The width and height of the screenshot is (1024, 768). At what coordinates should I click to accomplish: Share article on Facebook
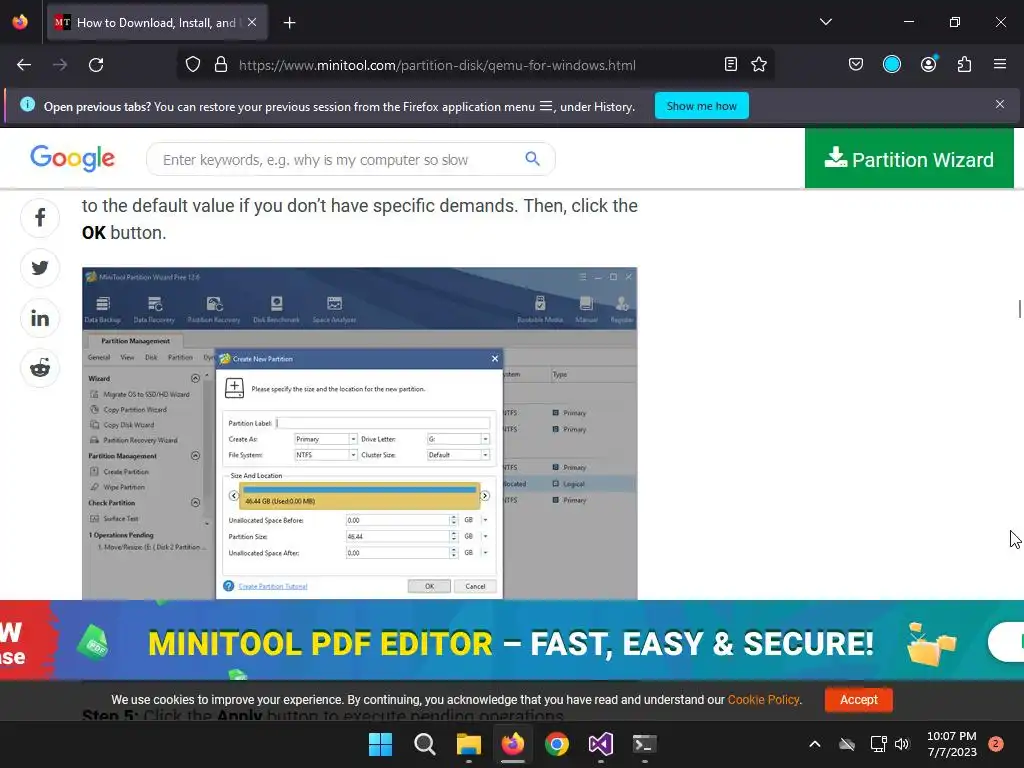coord(40,217)
